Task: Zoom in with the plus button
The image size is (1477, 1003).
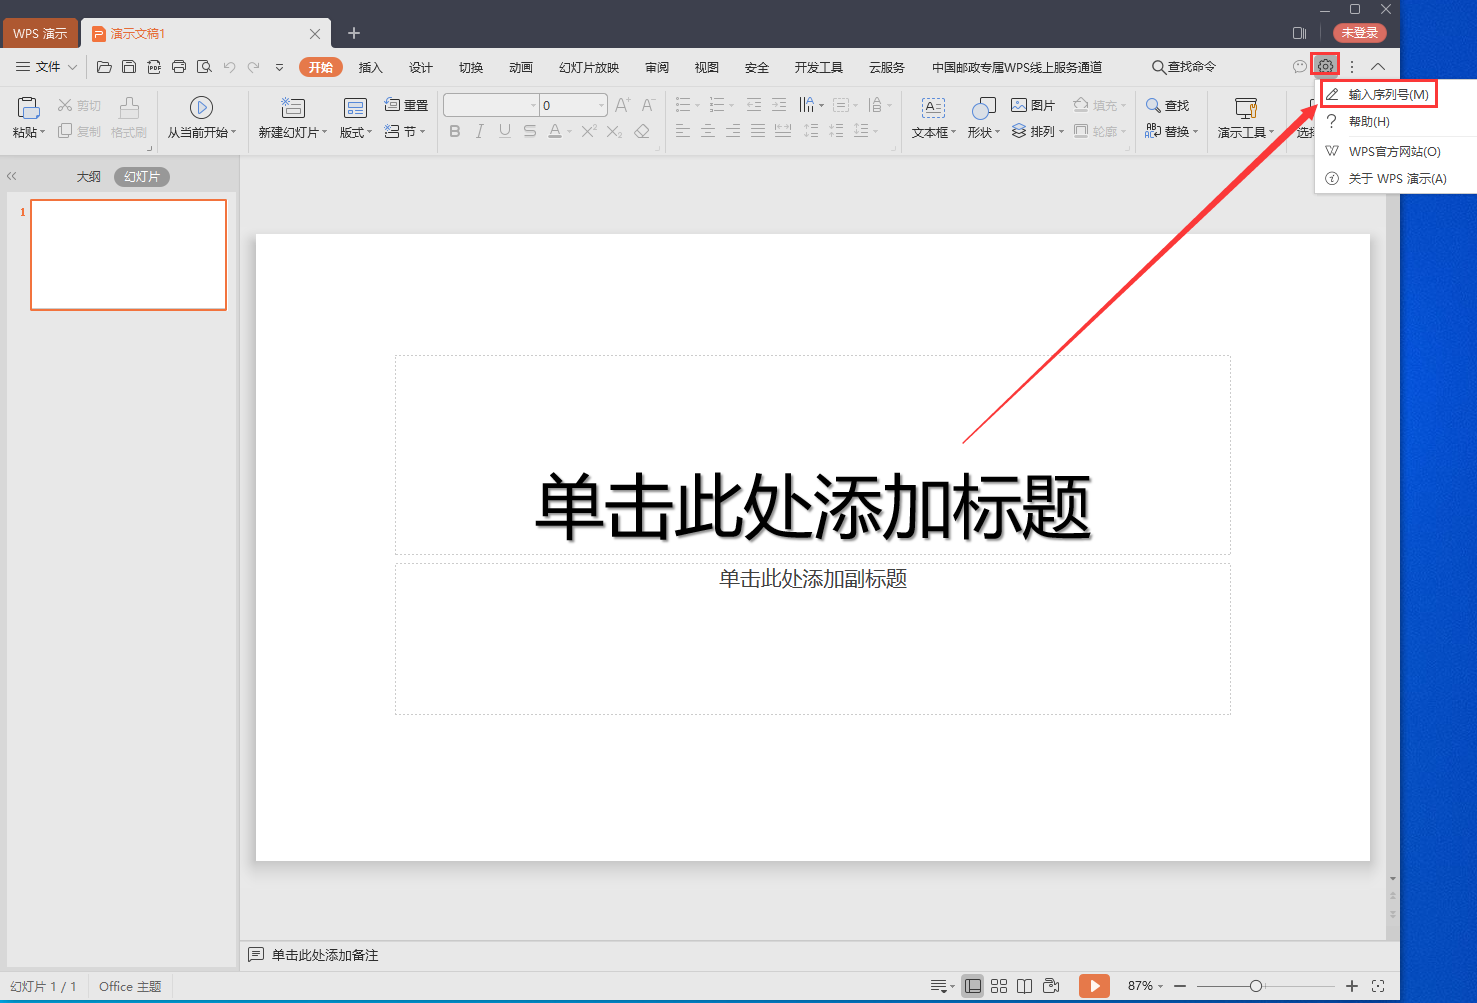Action: coord(1352,986)
